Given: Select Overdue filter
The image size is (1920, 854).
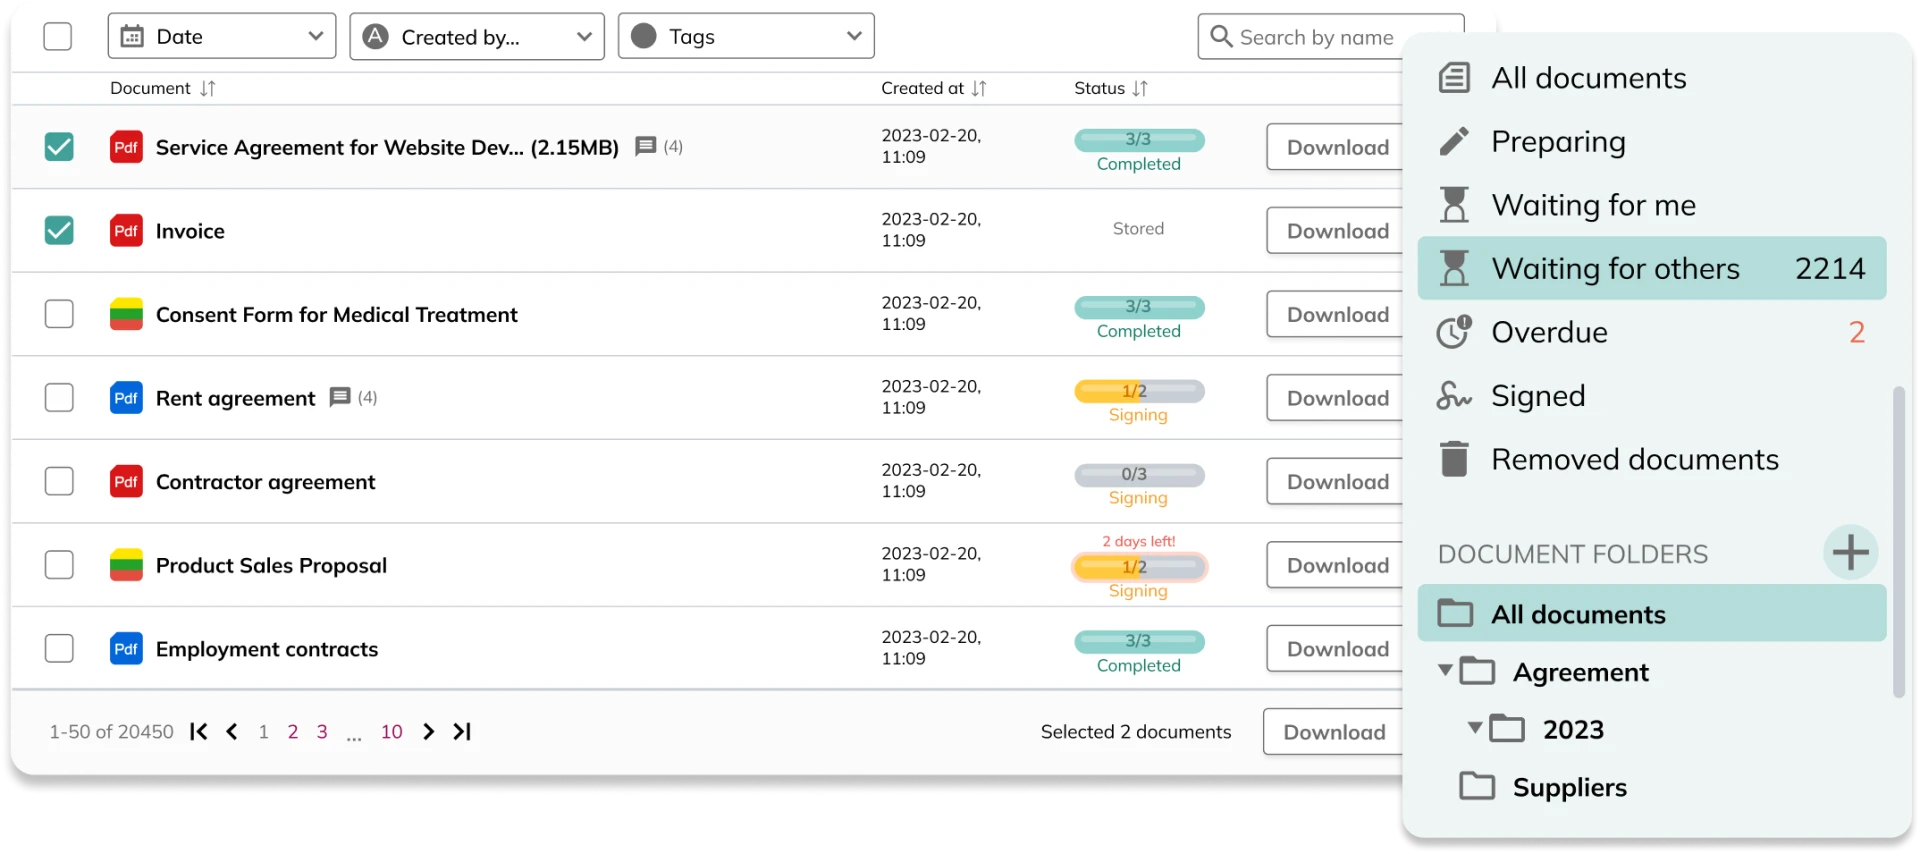Looking at the screenshot, I should (1652, 332).
